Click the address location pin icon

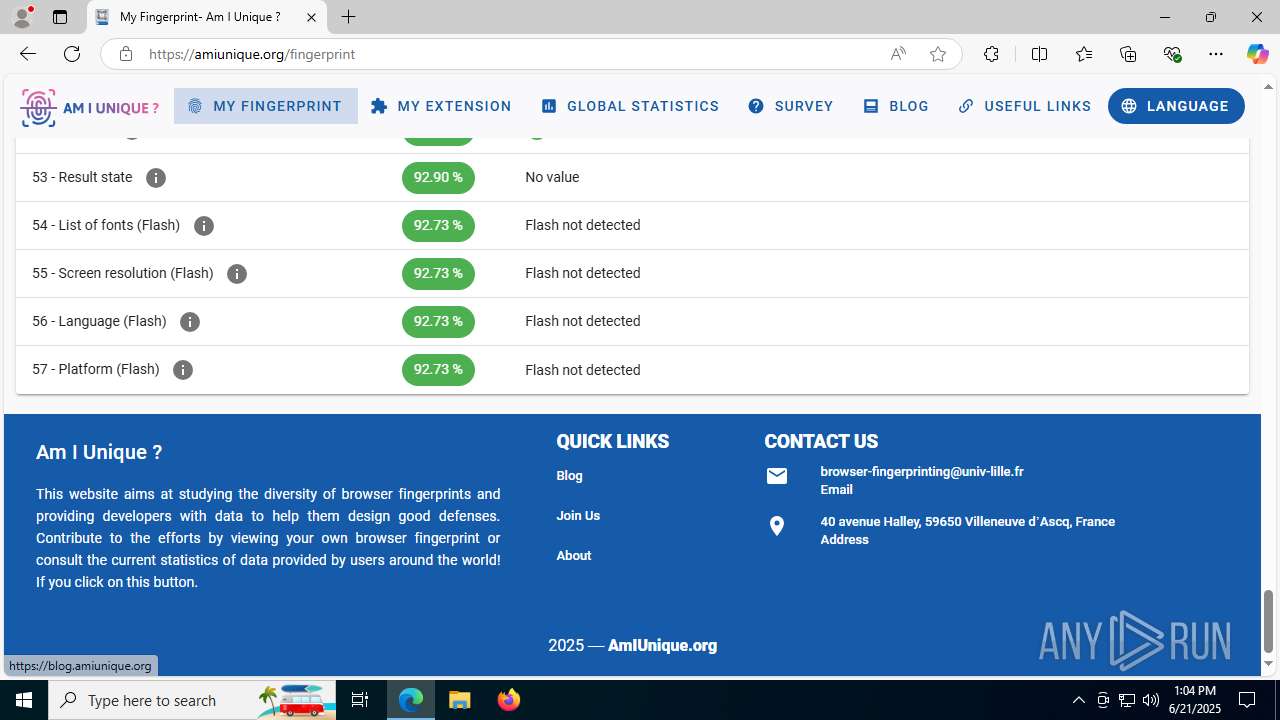pos(777,526)
